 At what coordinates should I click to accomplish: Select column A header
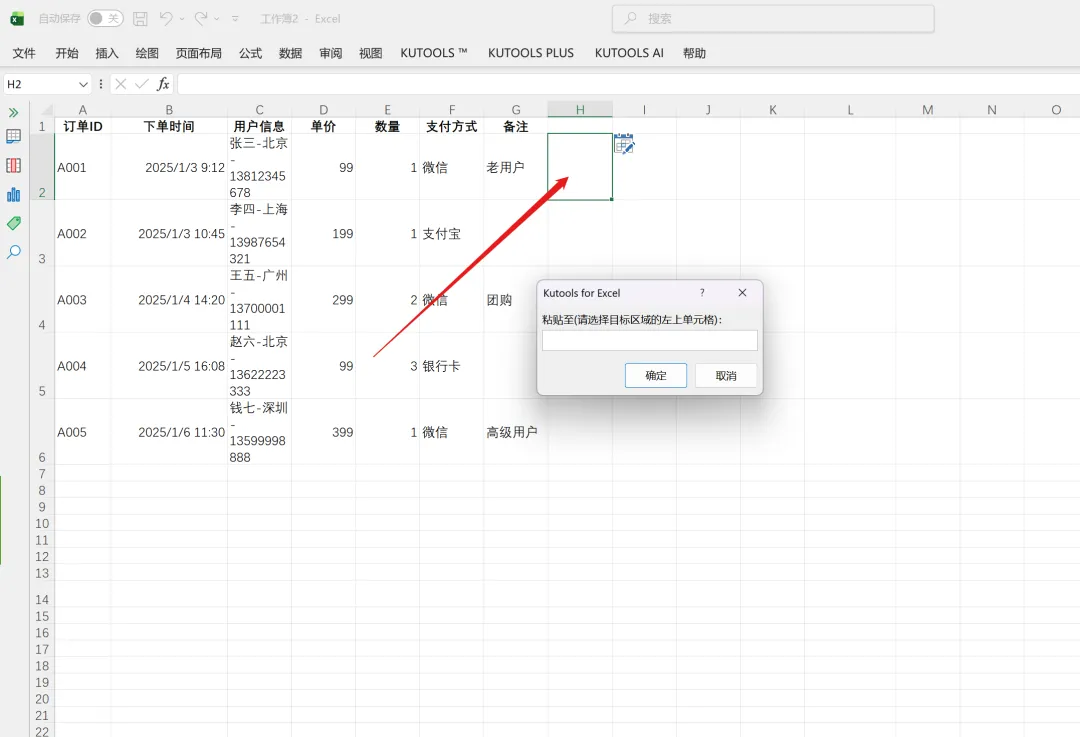83,110
